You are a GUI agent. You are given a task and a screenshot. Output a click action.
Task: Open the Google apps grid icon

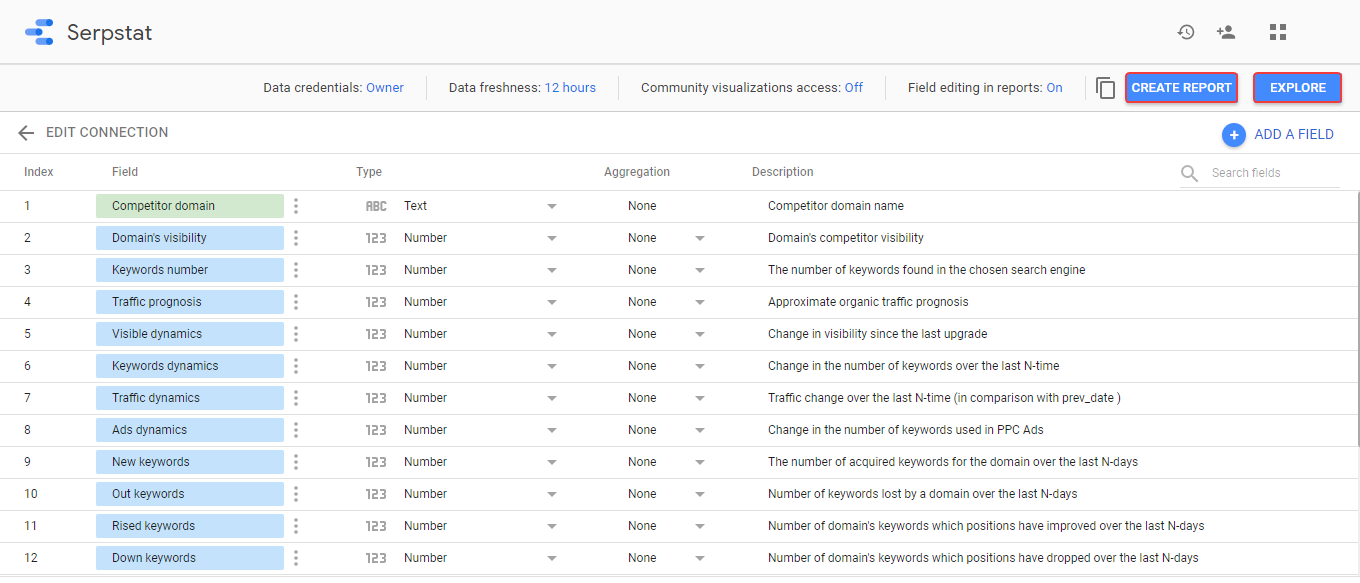pos(1278,32)
